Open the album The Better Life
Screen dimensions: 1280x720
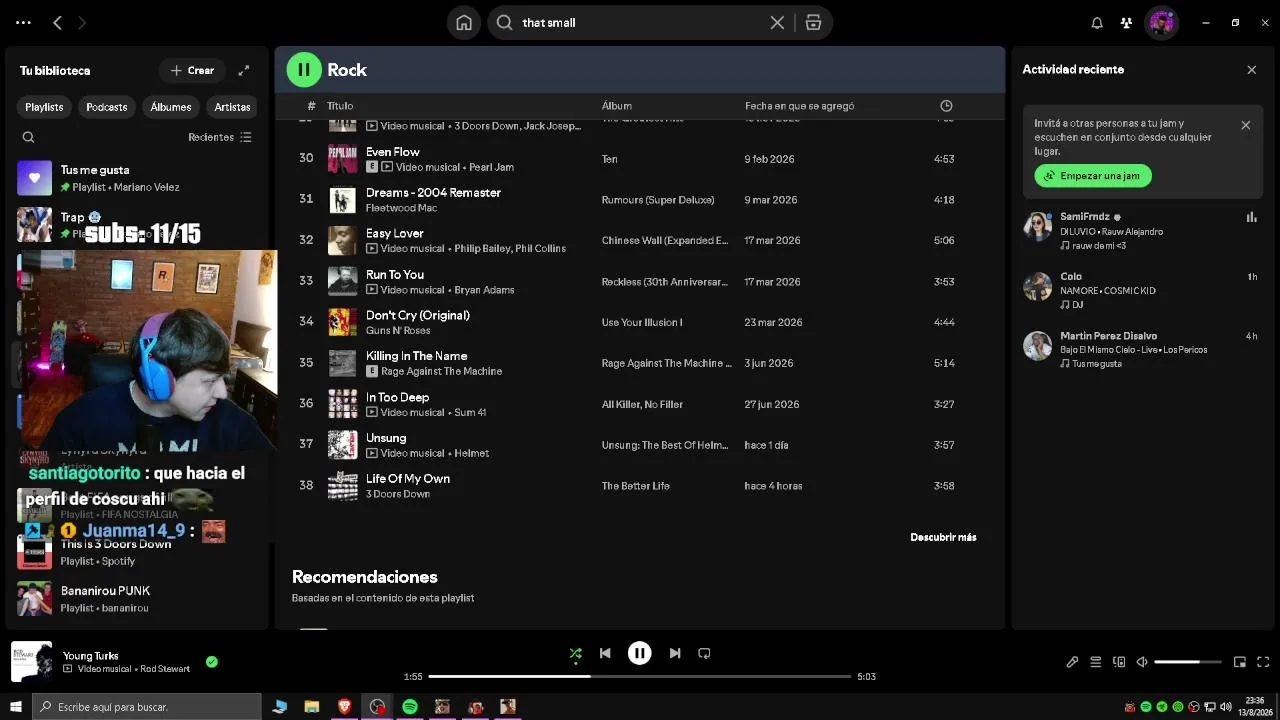(x=636, y=486)
